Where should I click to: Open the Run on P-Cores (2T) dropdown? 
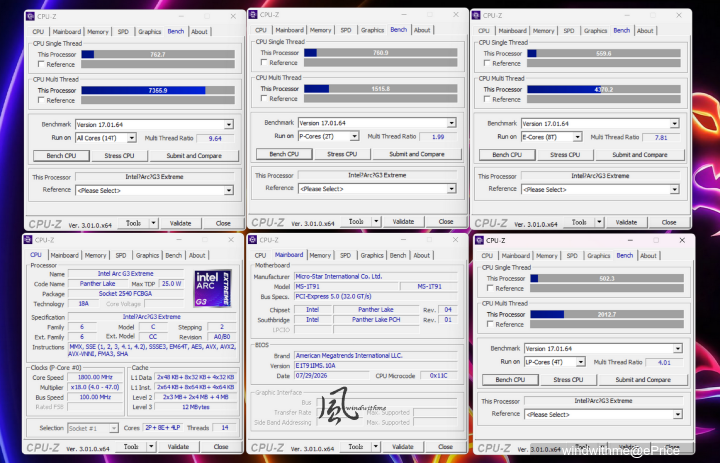click(354, 136)
